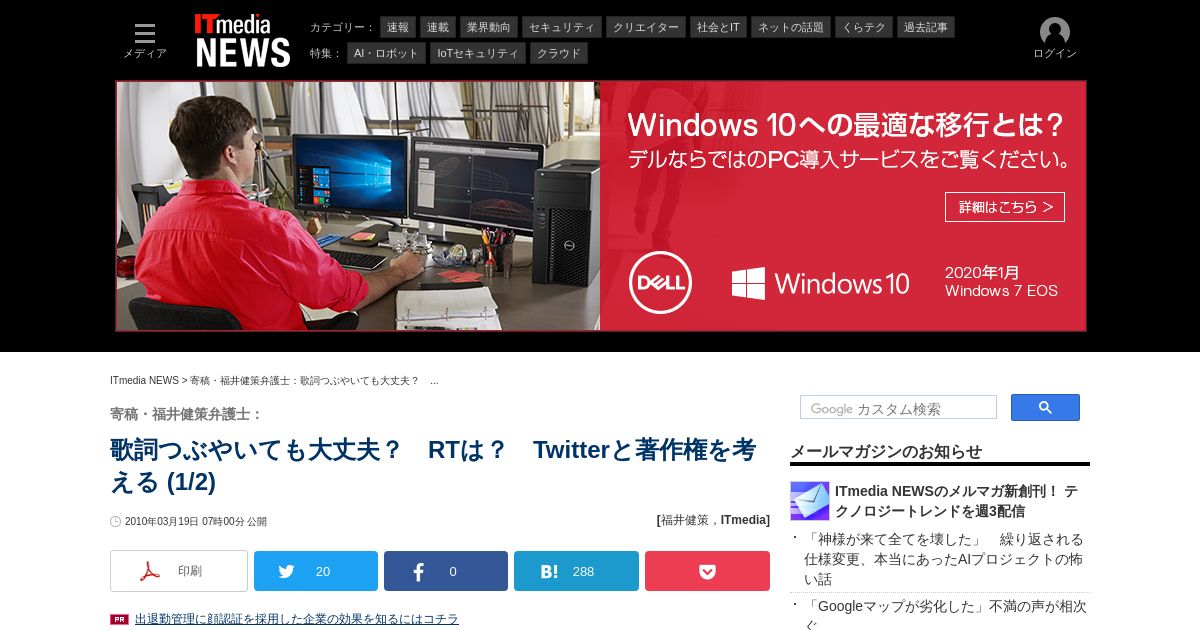Click the ITmedia NEWS logo

[x=243, y=41]
